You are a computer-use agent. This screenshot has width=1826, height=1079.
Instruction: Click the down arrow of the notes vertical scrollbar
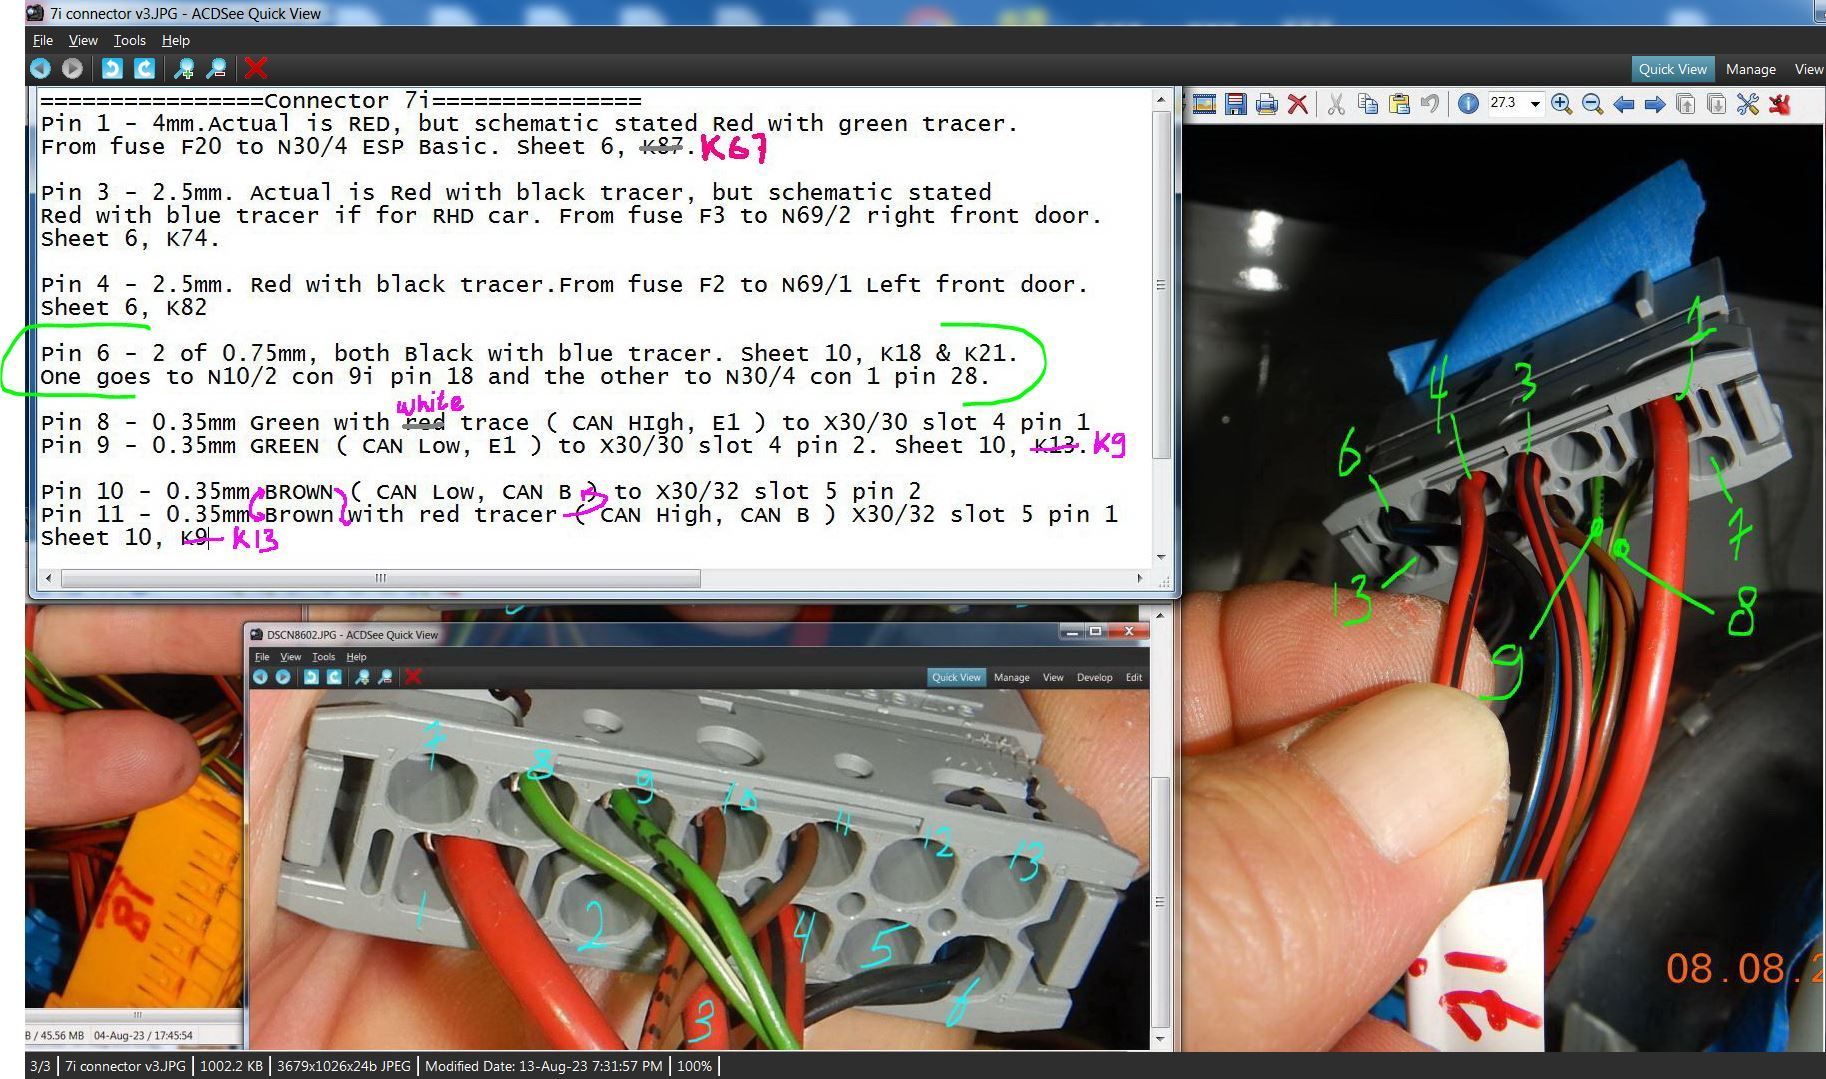[x=1160, y=557]
